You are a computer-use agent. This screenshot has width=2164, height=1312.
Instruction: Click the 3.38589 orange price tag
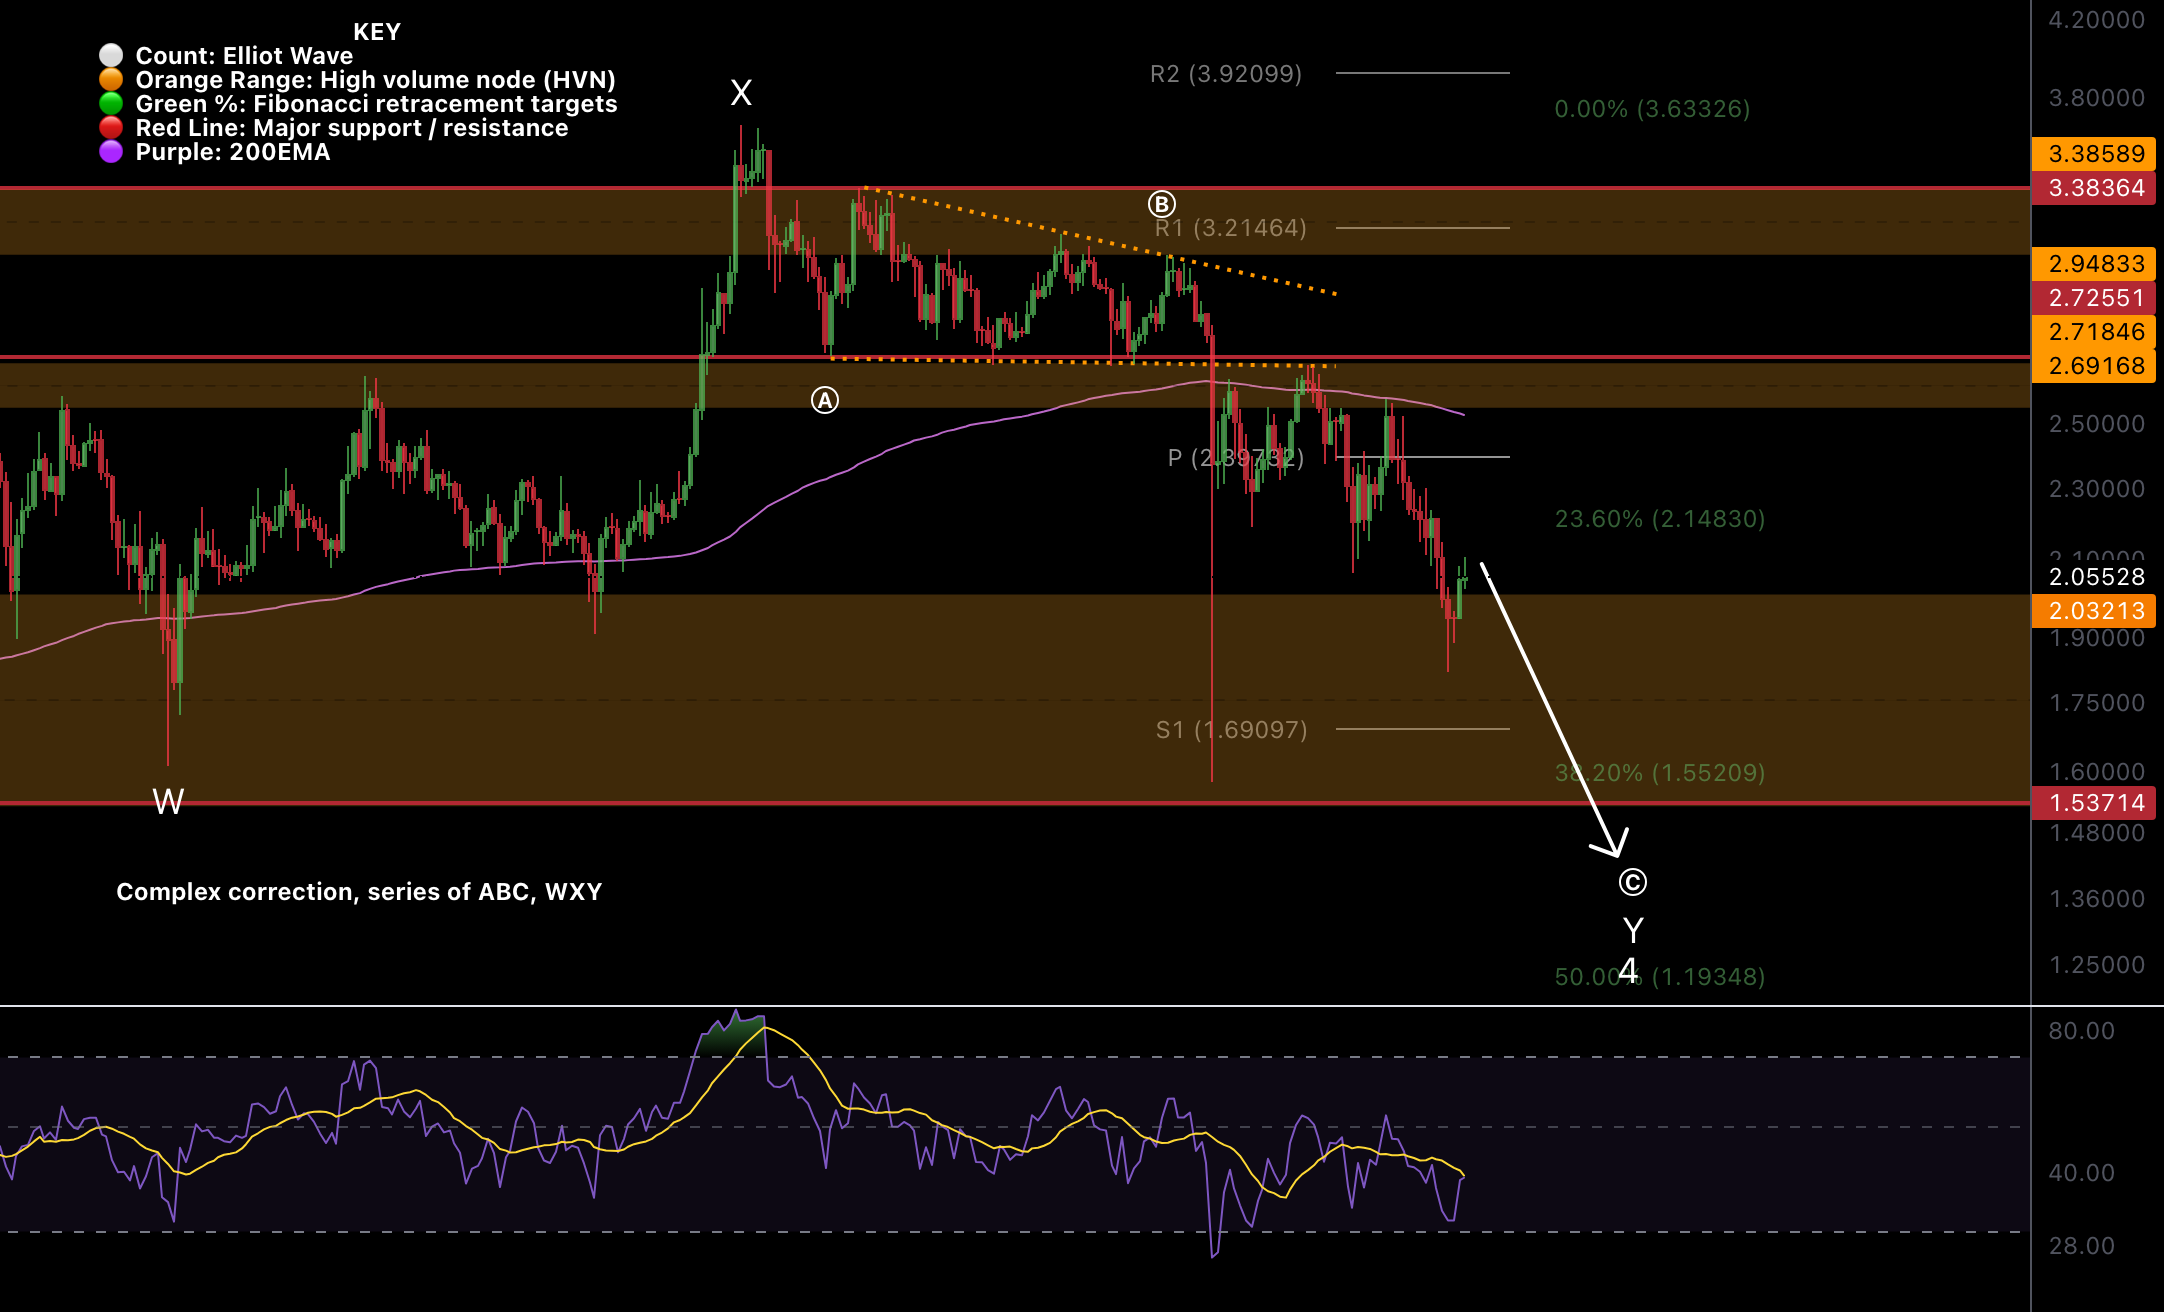click(2095, 154)
